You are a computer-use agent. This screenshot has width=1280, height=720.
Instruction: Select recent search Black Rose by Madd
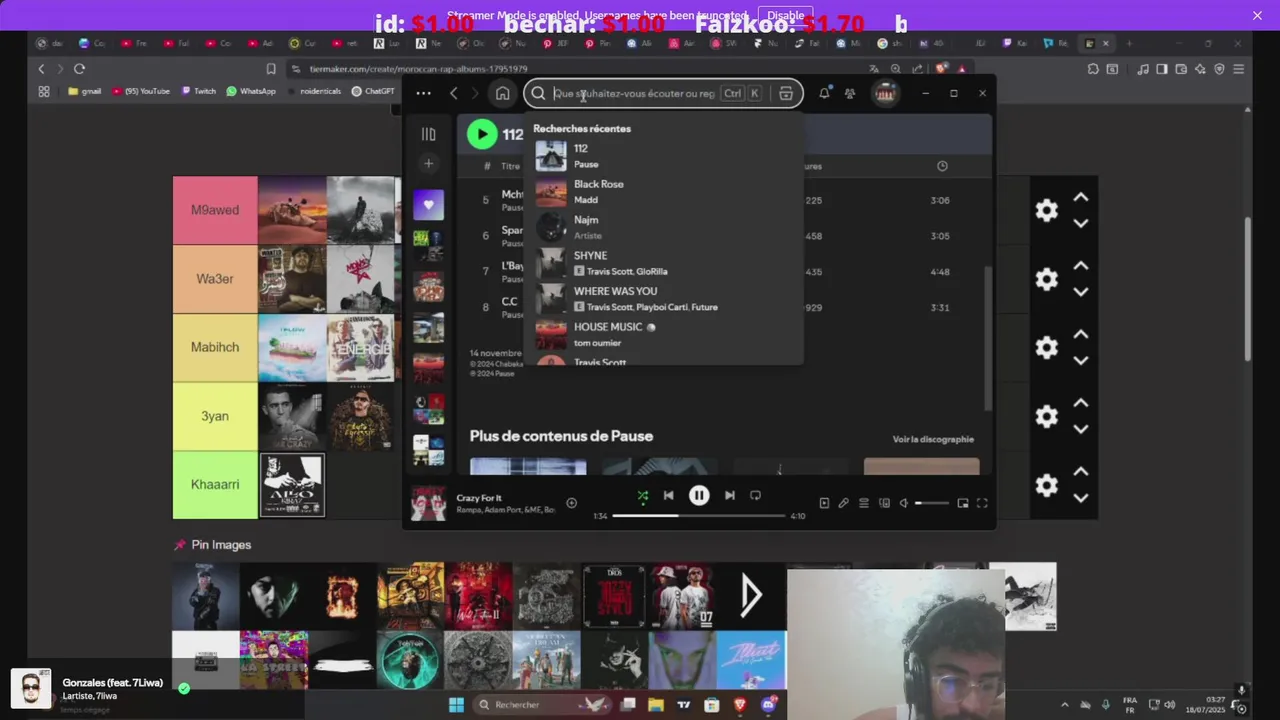coord(665,192)
